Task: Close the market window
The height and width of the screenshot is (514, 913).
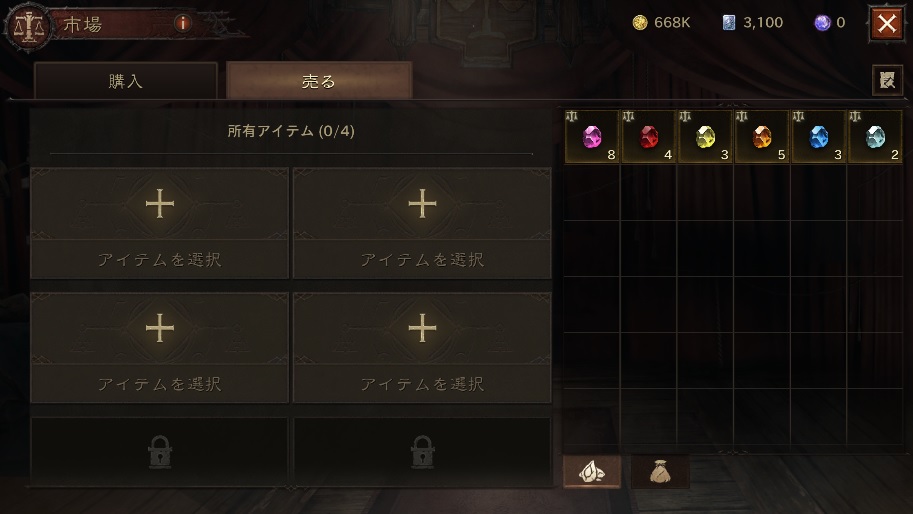Action: coord(887,24)
